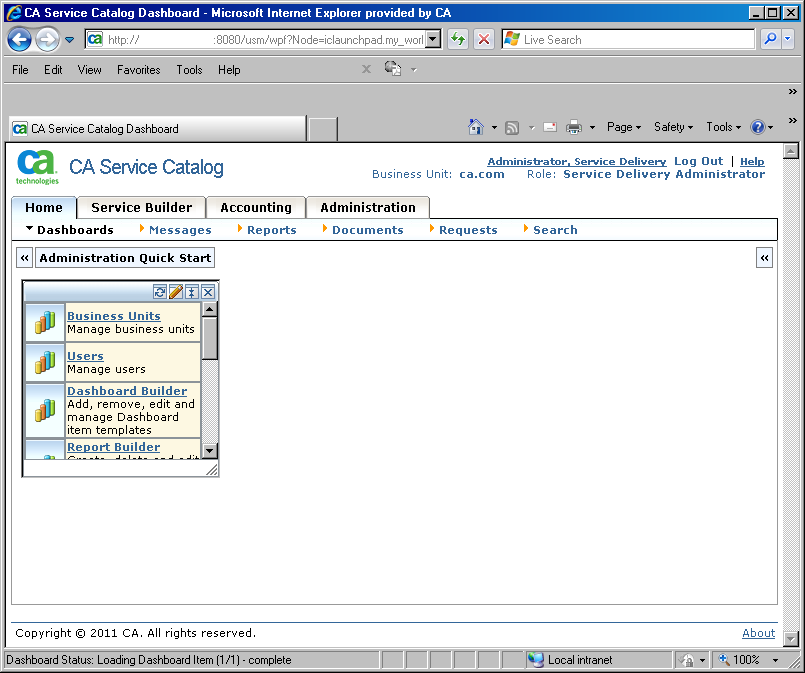The width and height of the screenshot is (805, 673).
Task: Refresh the page with the green arrows icon
Action: point(456,38)
